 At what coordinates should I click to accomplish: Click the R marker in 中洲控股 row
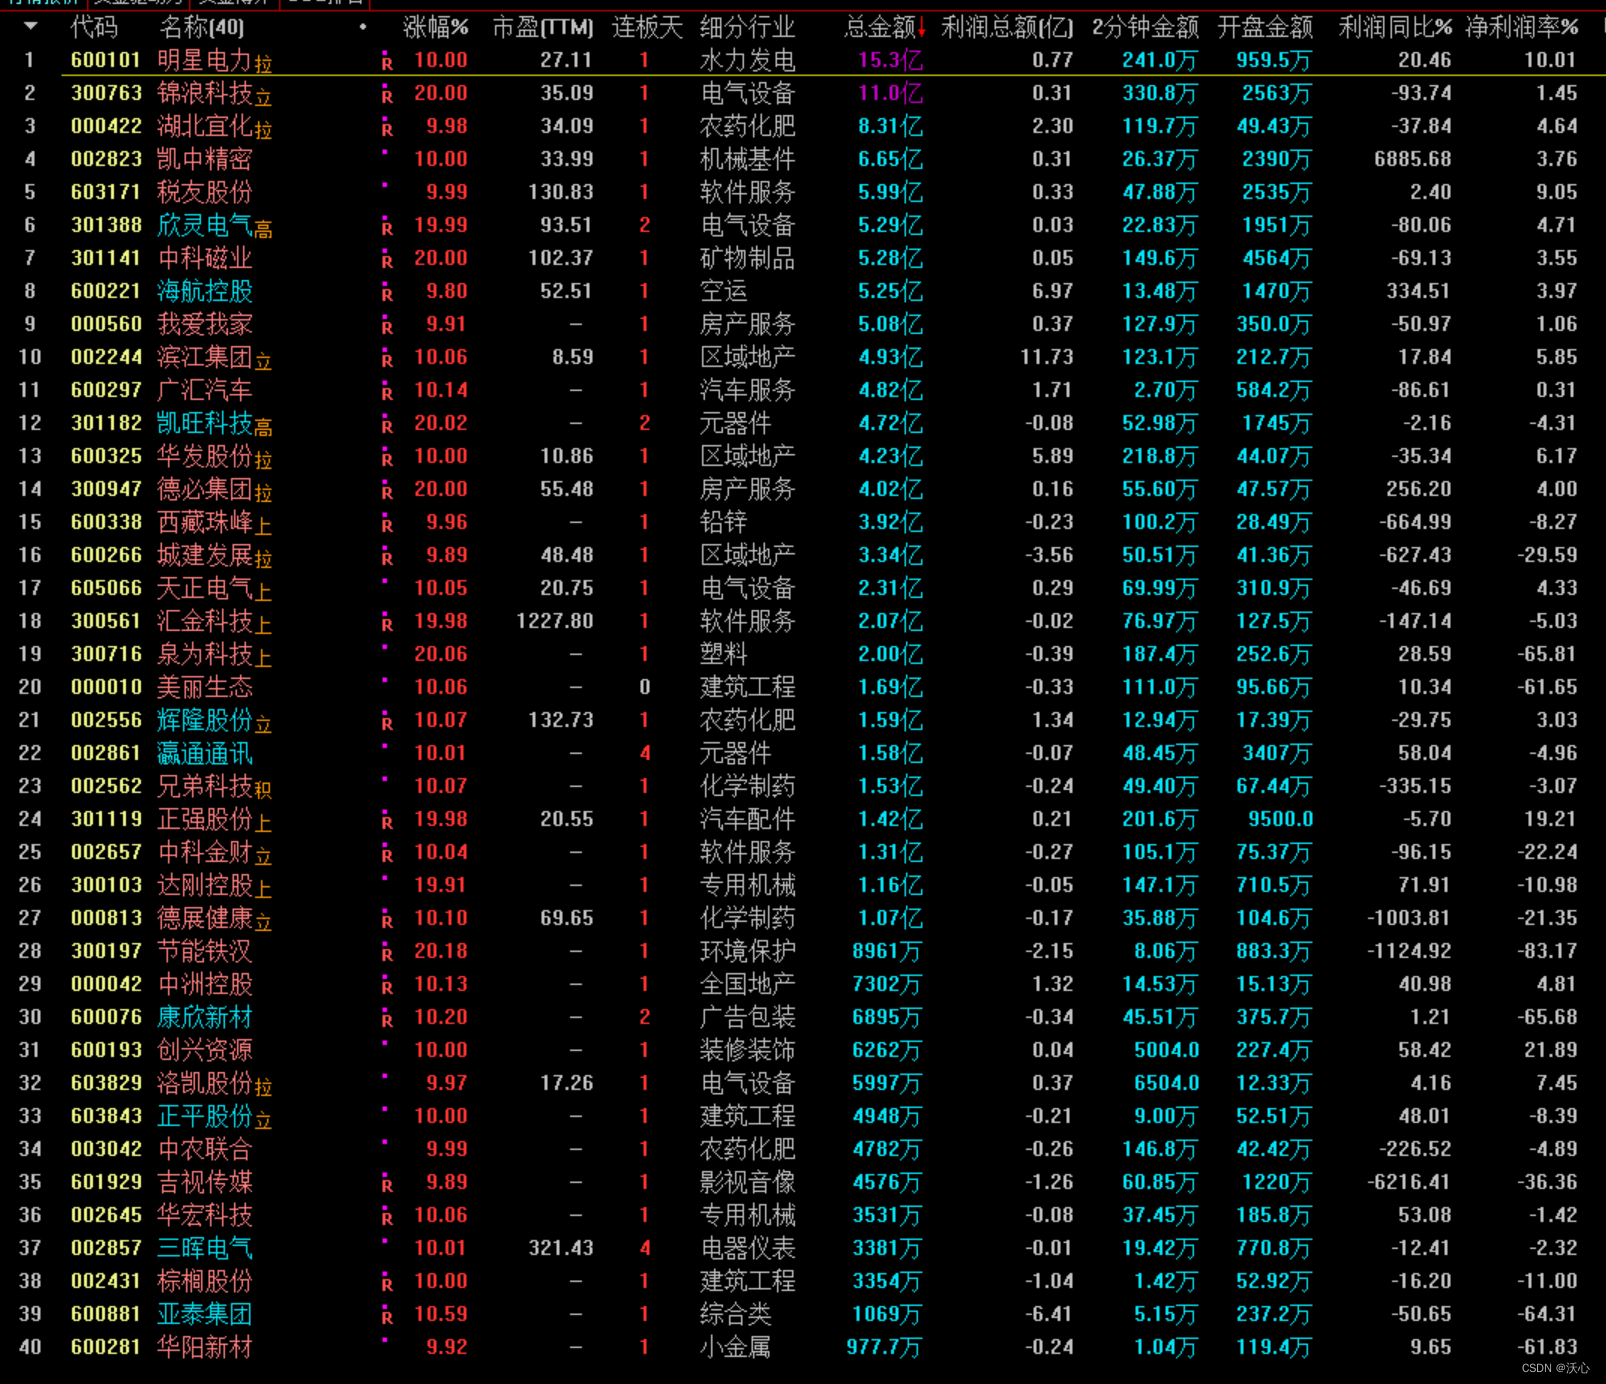click(387, 987)
